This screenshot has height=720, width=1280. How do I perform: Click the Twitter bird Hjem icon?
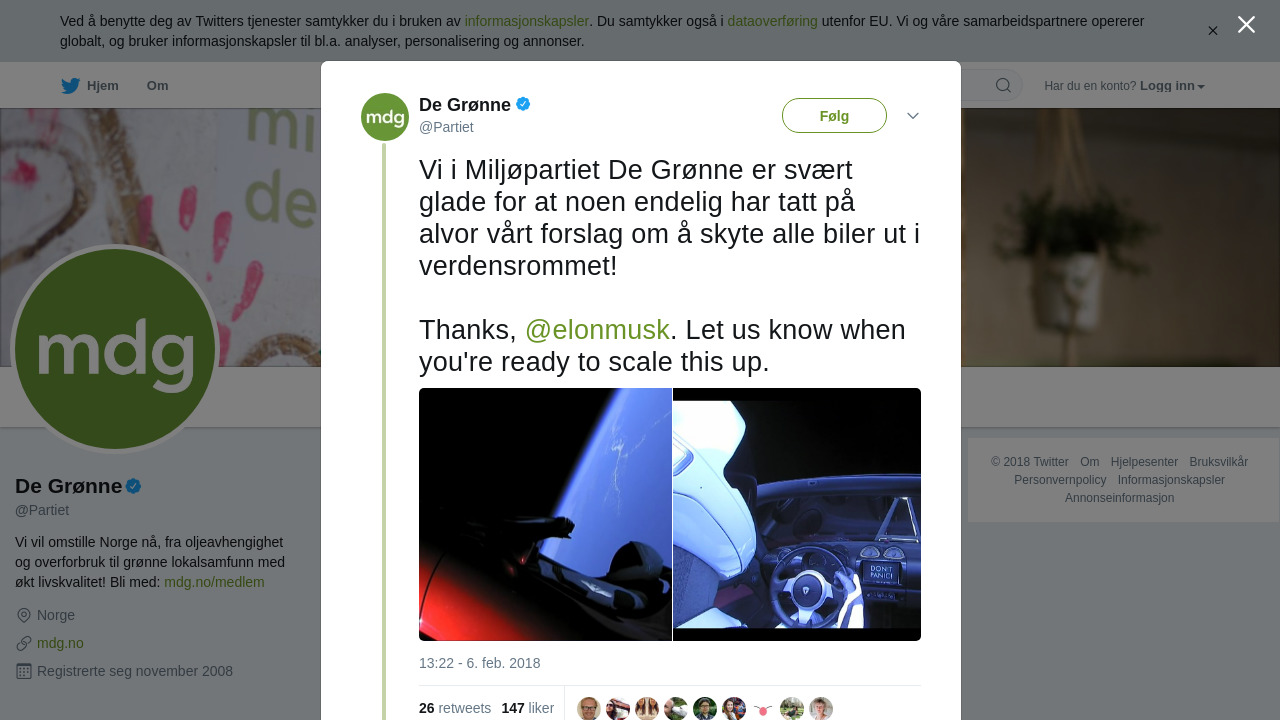pos(70,86)
